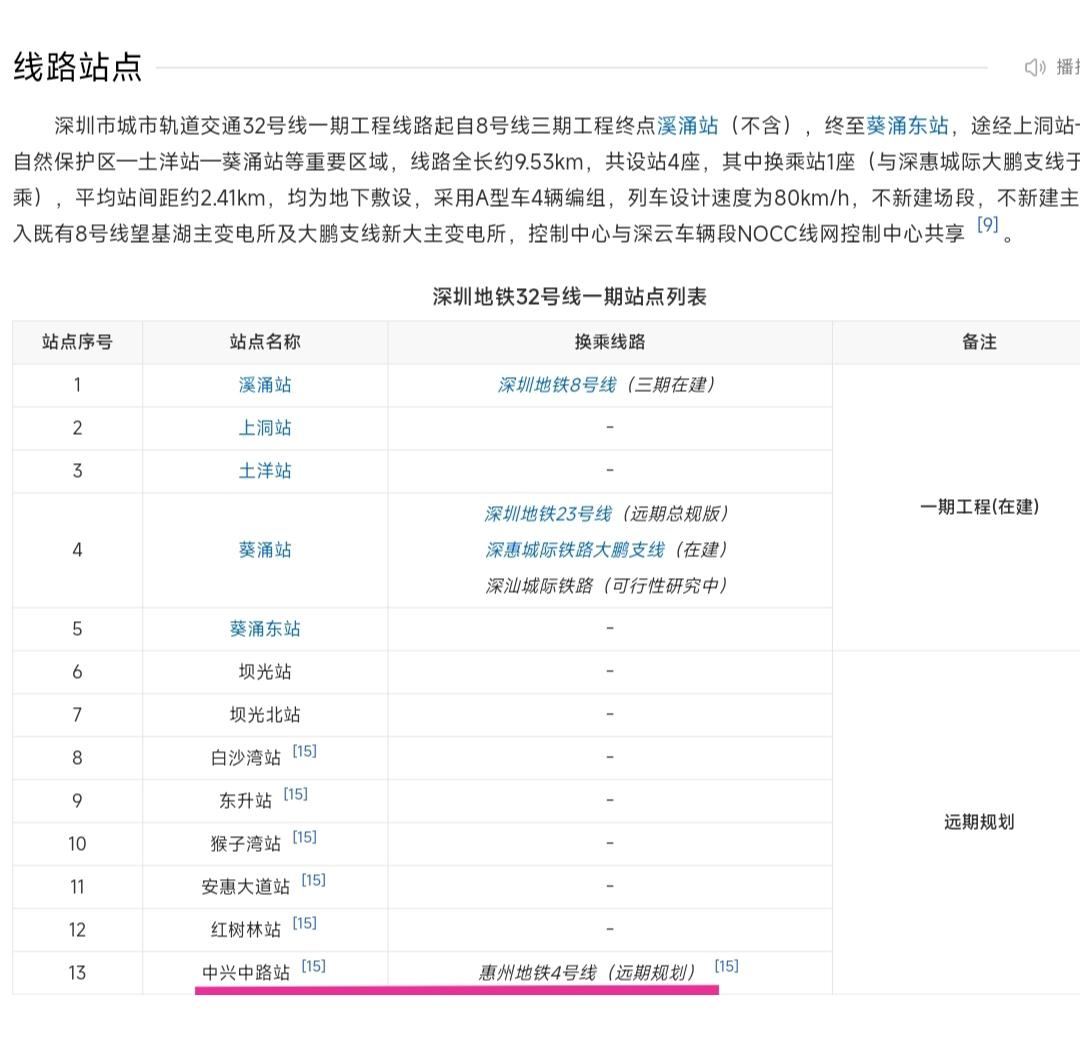Select station number 4 cell
1080x1064 pixels.
pyautogui.click(x=77, y=550)
